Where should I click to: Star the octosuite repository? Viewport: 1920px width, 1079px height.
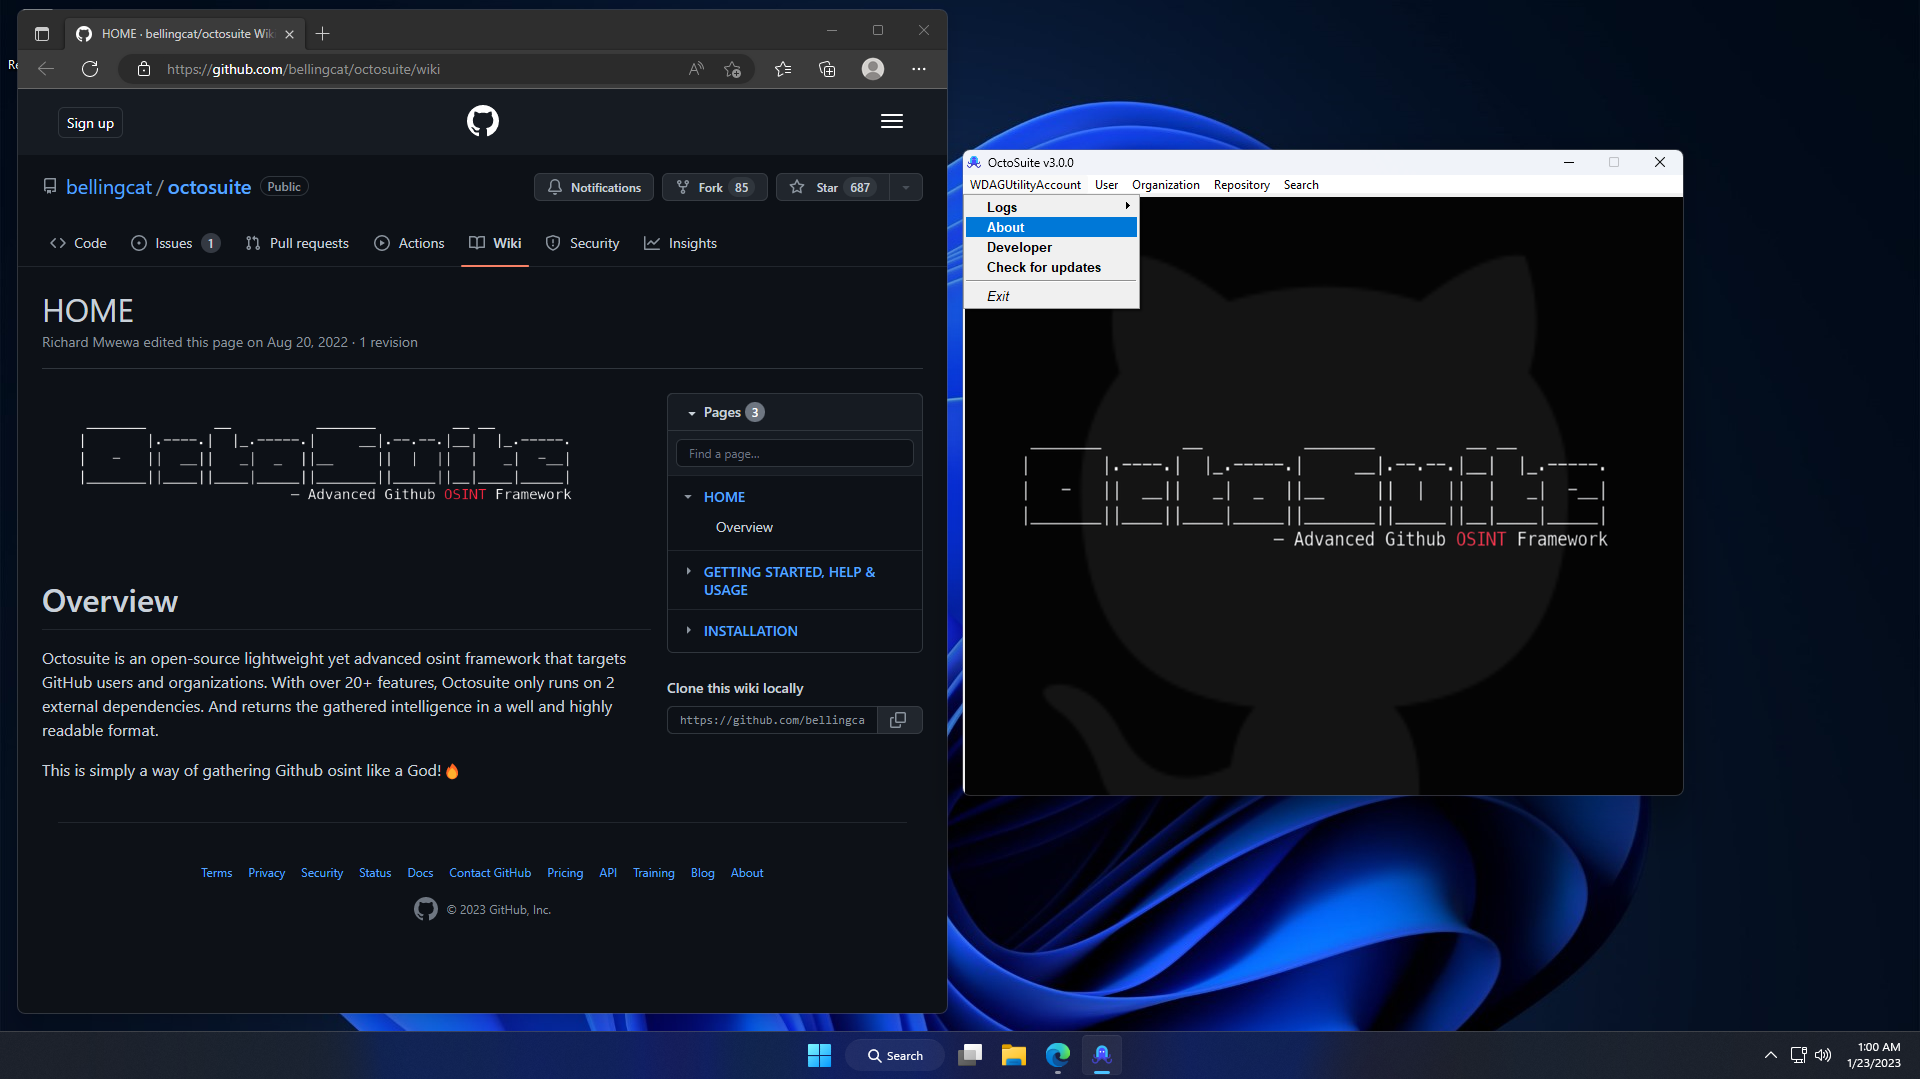pos(832,187)
